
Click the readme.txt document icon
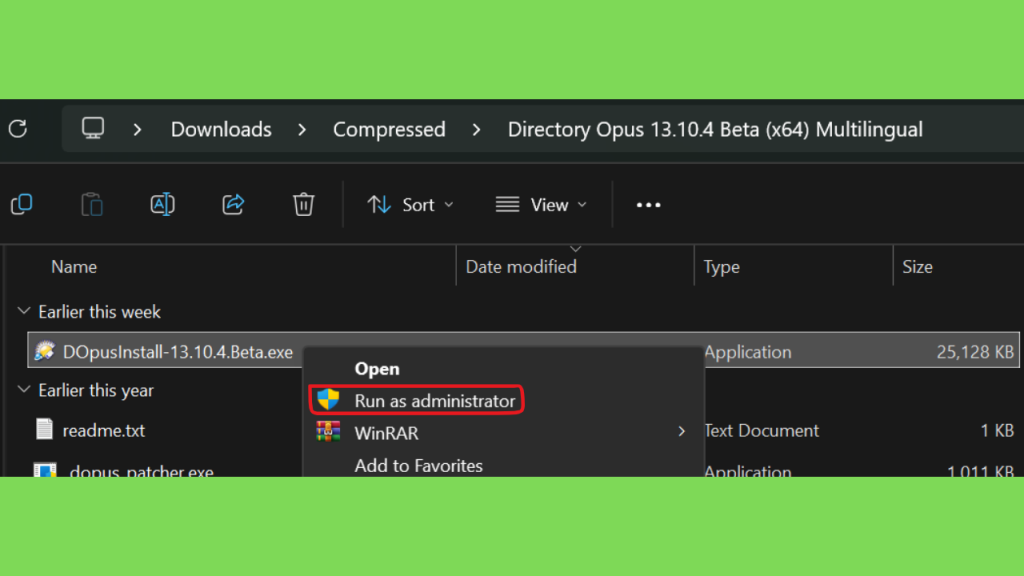click(44, 429)
